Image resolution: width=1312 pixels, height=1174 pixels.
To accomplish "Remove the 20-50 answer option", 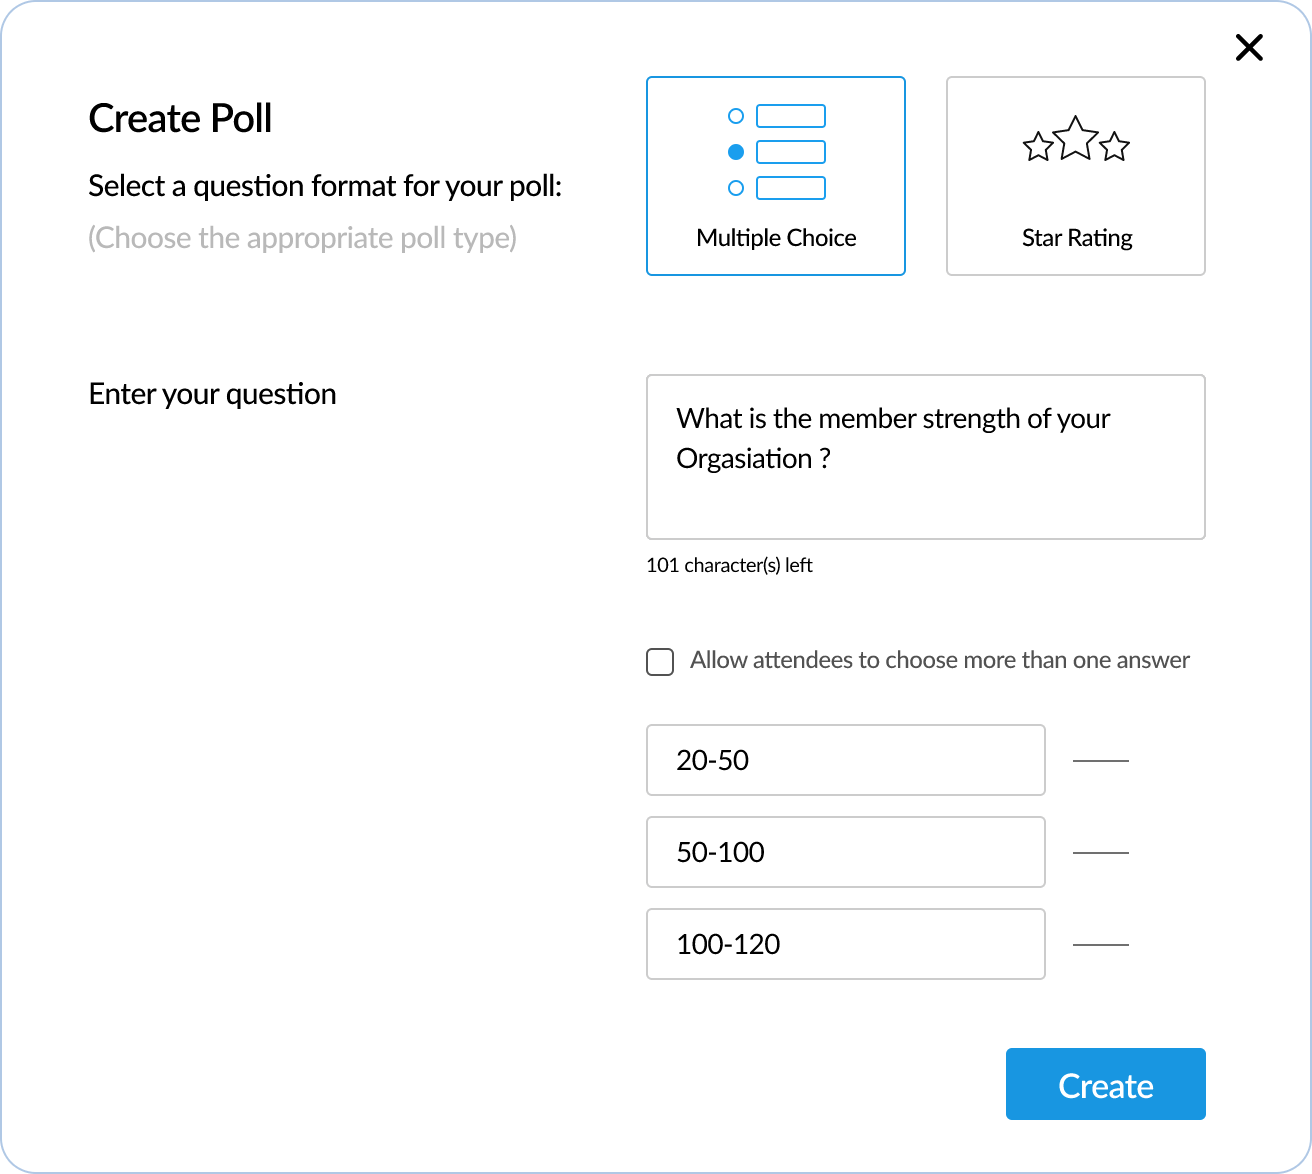I will (1100, 761).
